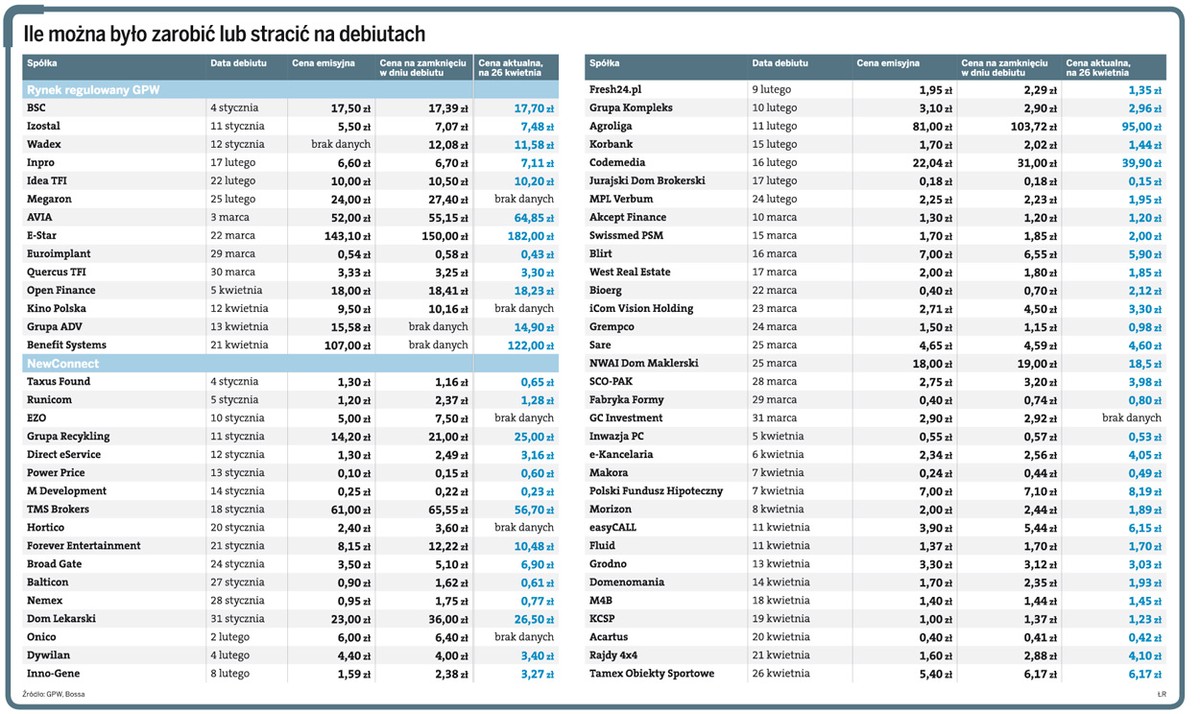Select the Agroliga company name
This screenshot has height=714, width=1200.
[610, 126]
